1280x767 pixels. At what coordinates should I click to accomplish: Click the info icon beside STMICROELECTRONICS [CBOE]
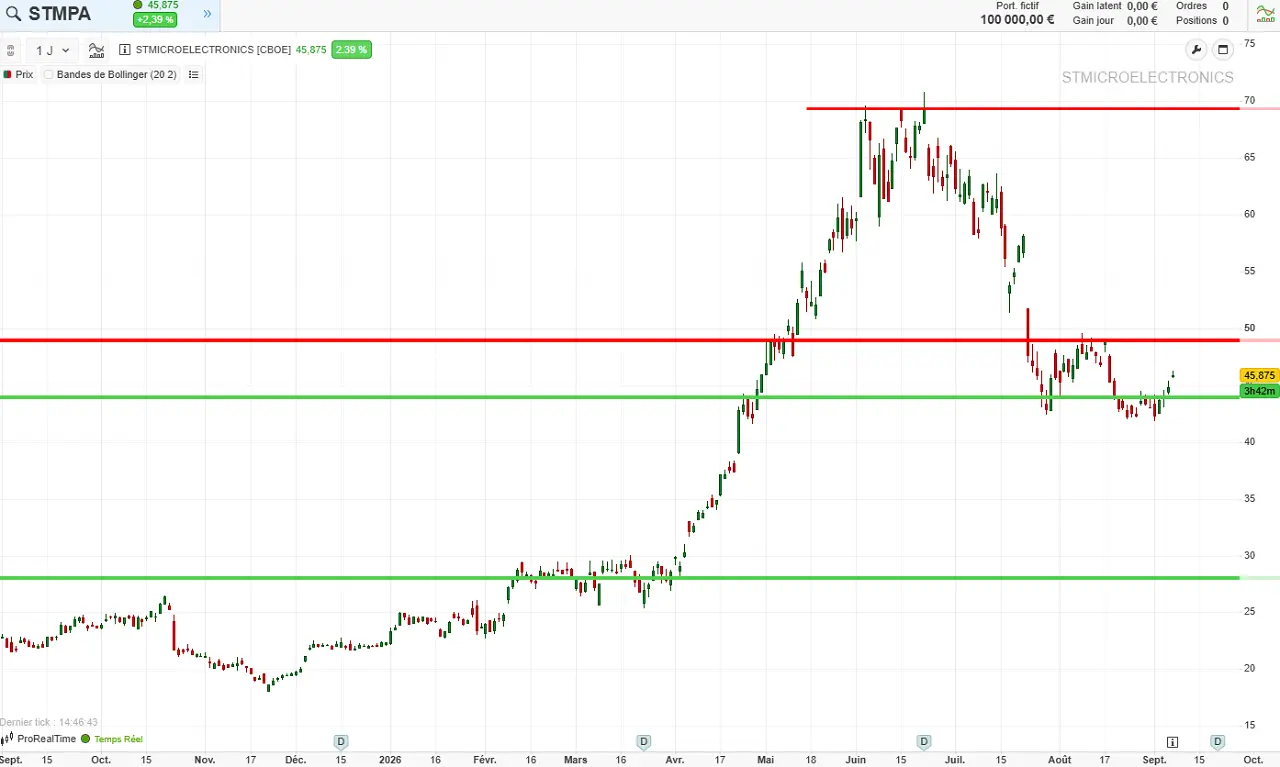click(x=125, y=50)
